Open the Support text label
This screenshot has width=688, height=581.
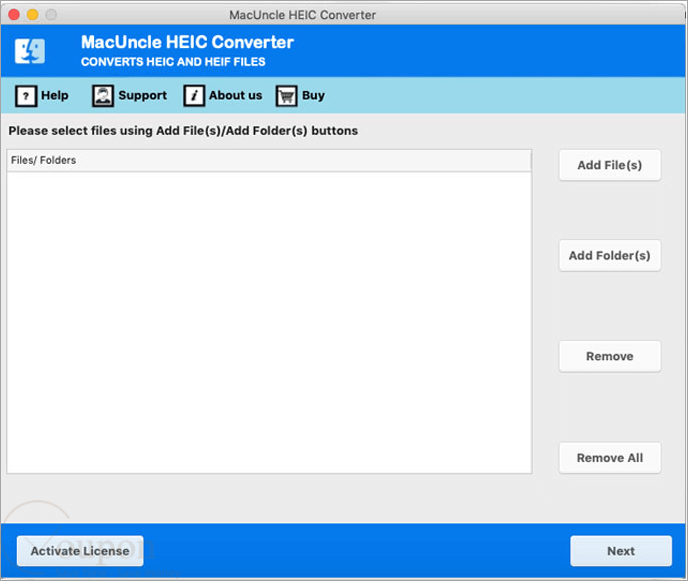(143, 96)
